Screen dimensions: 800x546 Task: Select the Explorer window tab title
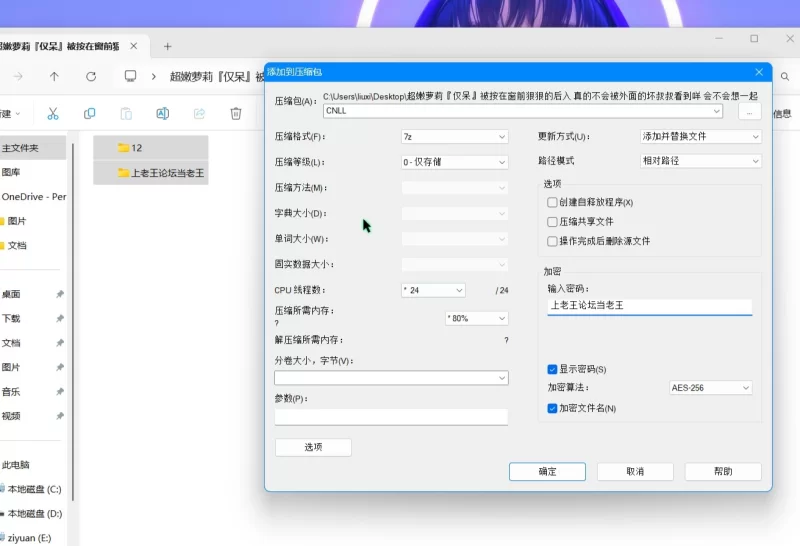[59, 46]
